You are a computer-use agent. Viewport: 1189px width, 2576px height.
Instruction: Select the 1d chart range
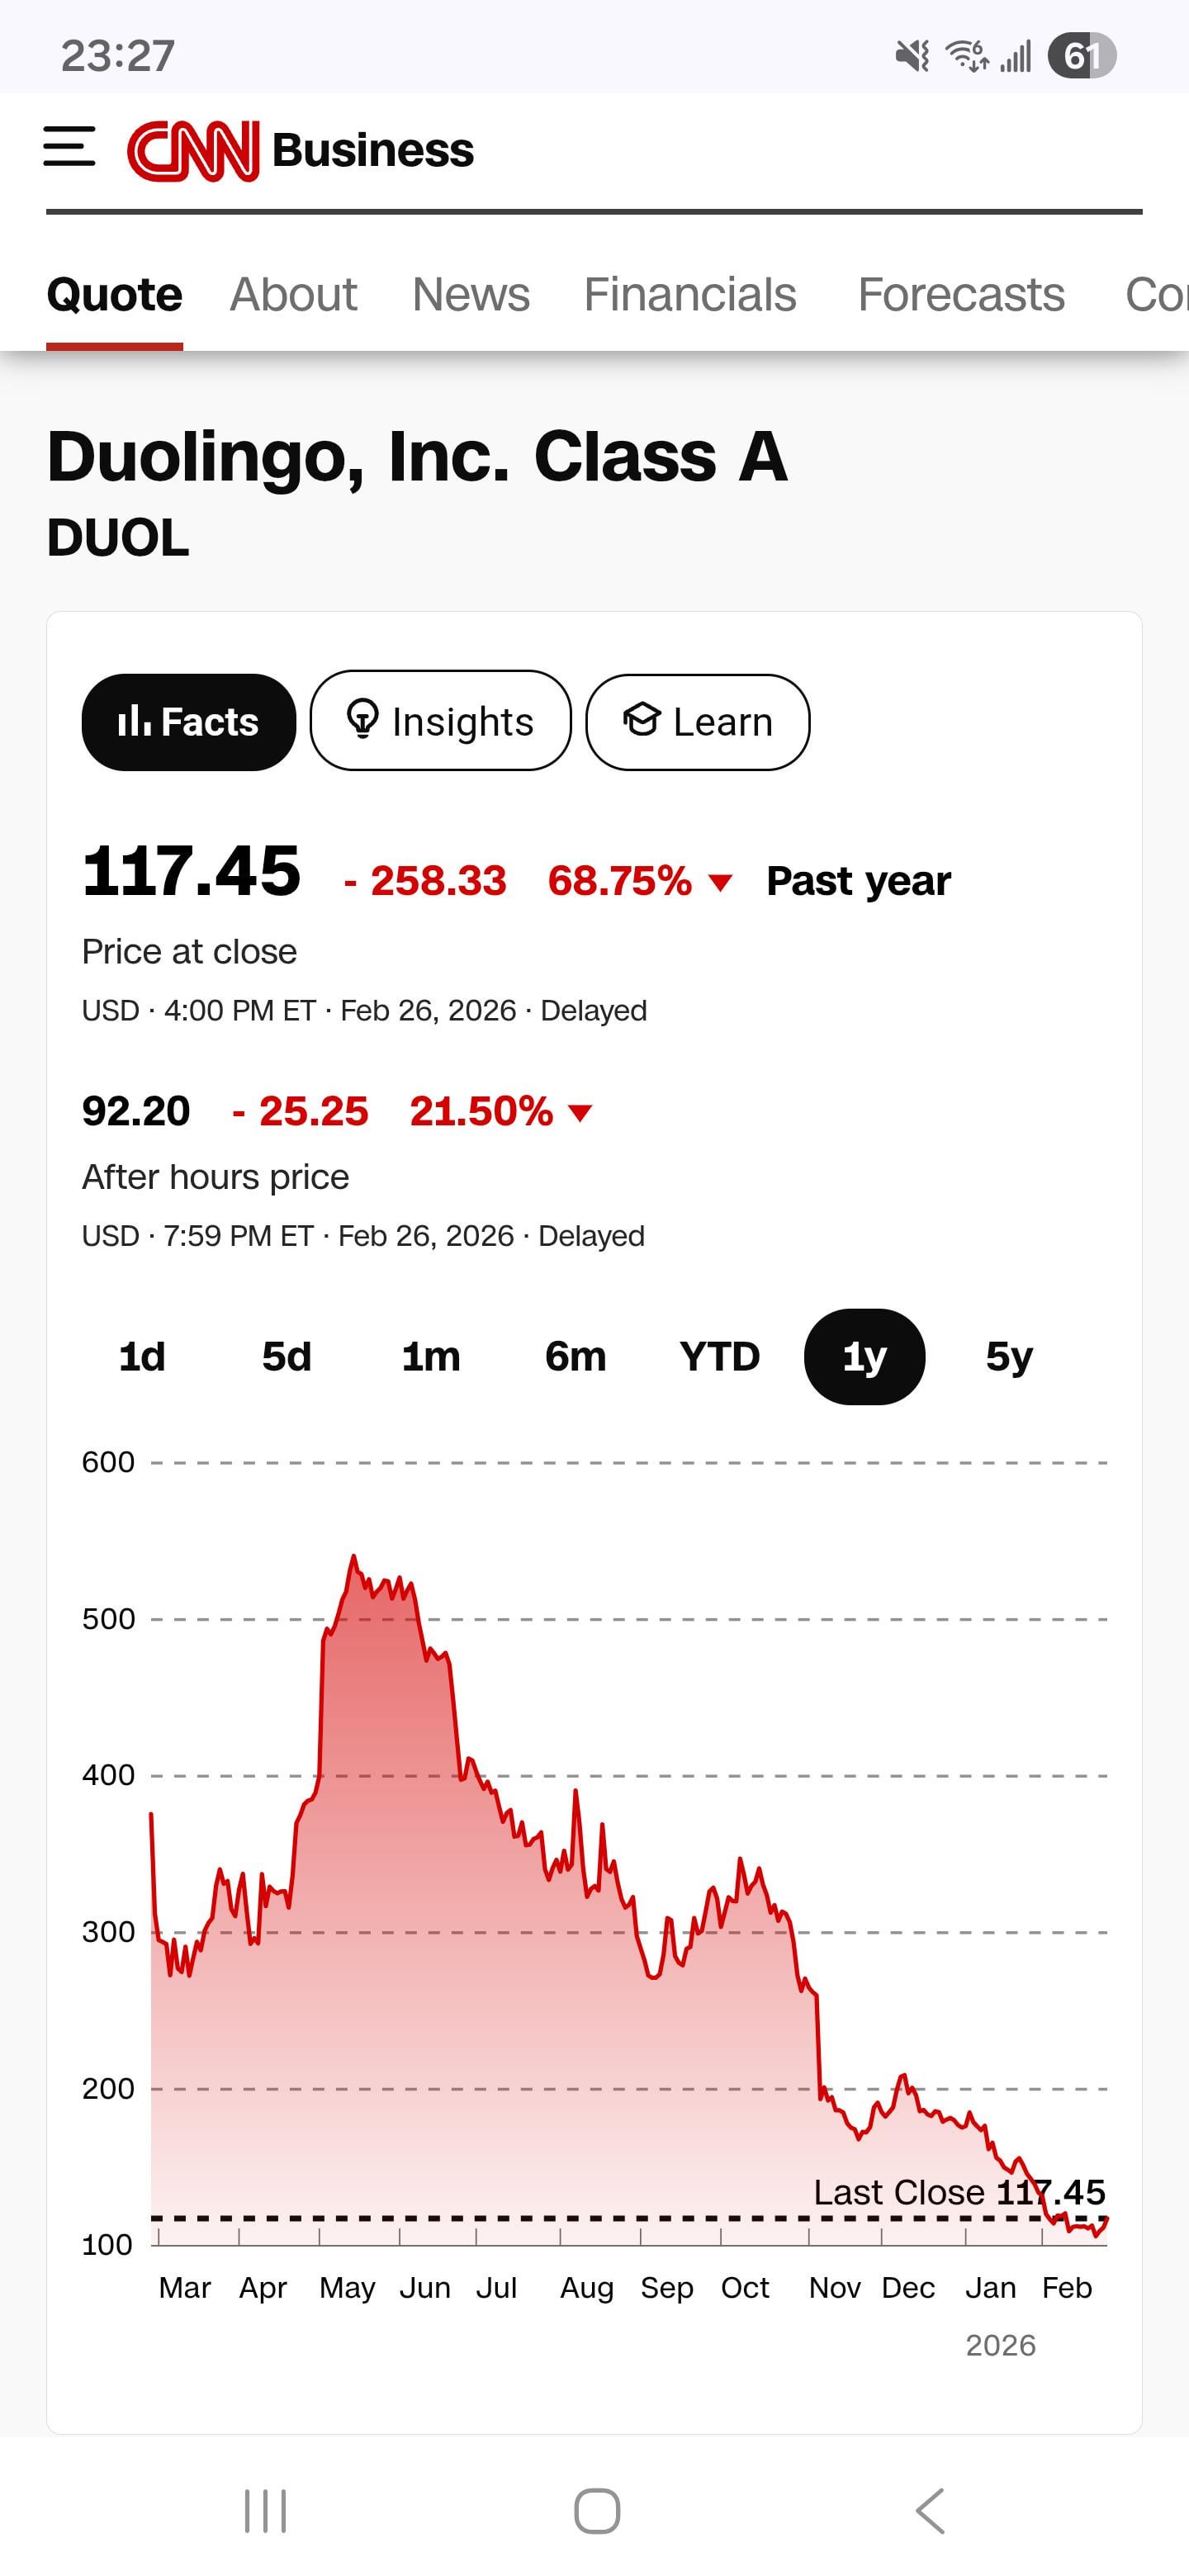click(142, 1357)
